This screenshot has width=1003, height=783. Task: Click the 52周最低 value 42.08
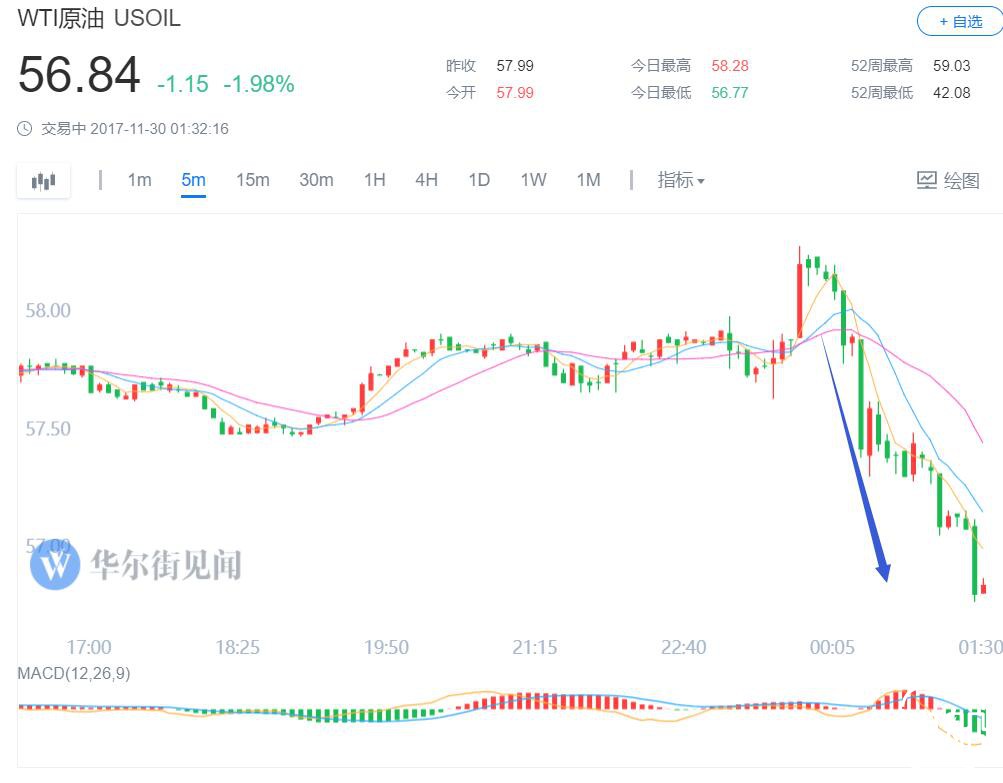(952, 93)
